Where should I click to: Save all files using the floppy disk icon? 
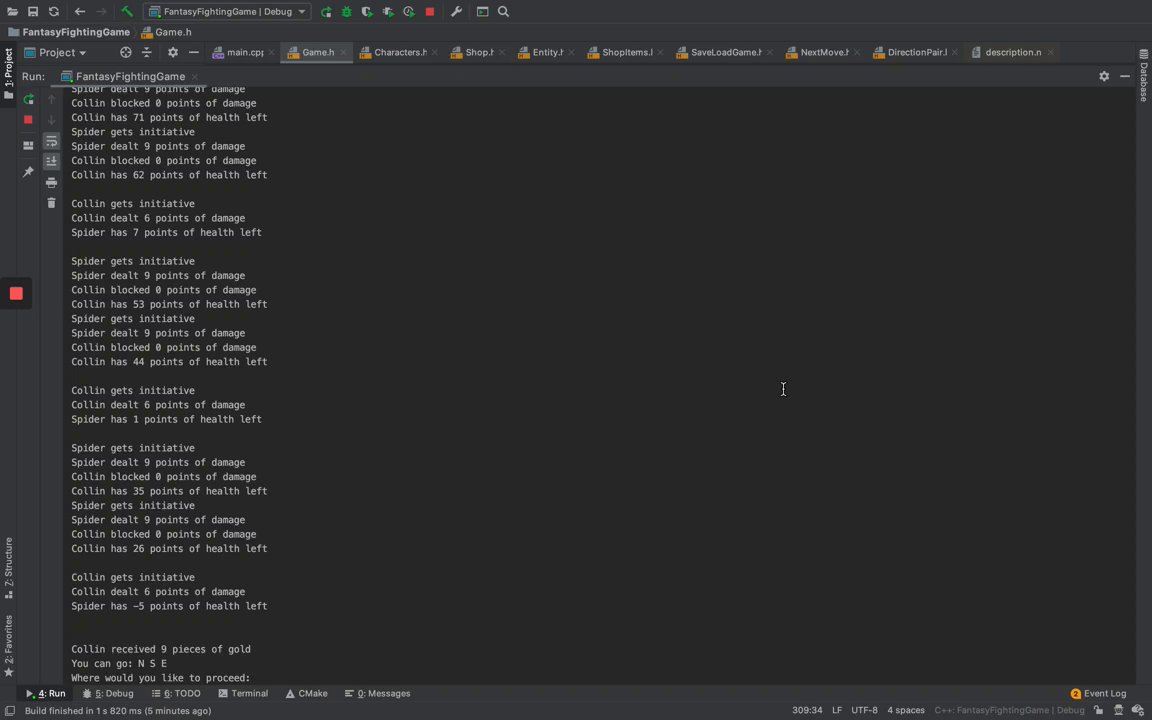click(33, 12)
